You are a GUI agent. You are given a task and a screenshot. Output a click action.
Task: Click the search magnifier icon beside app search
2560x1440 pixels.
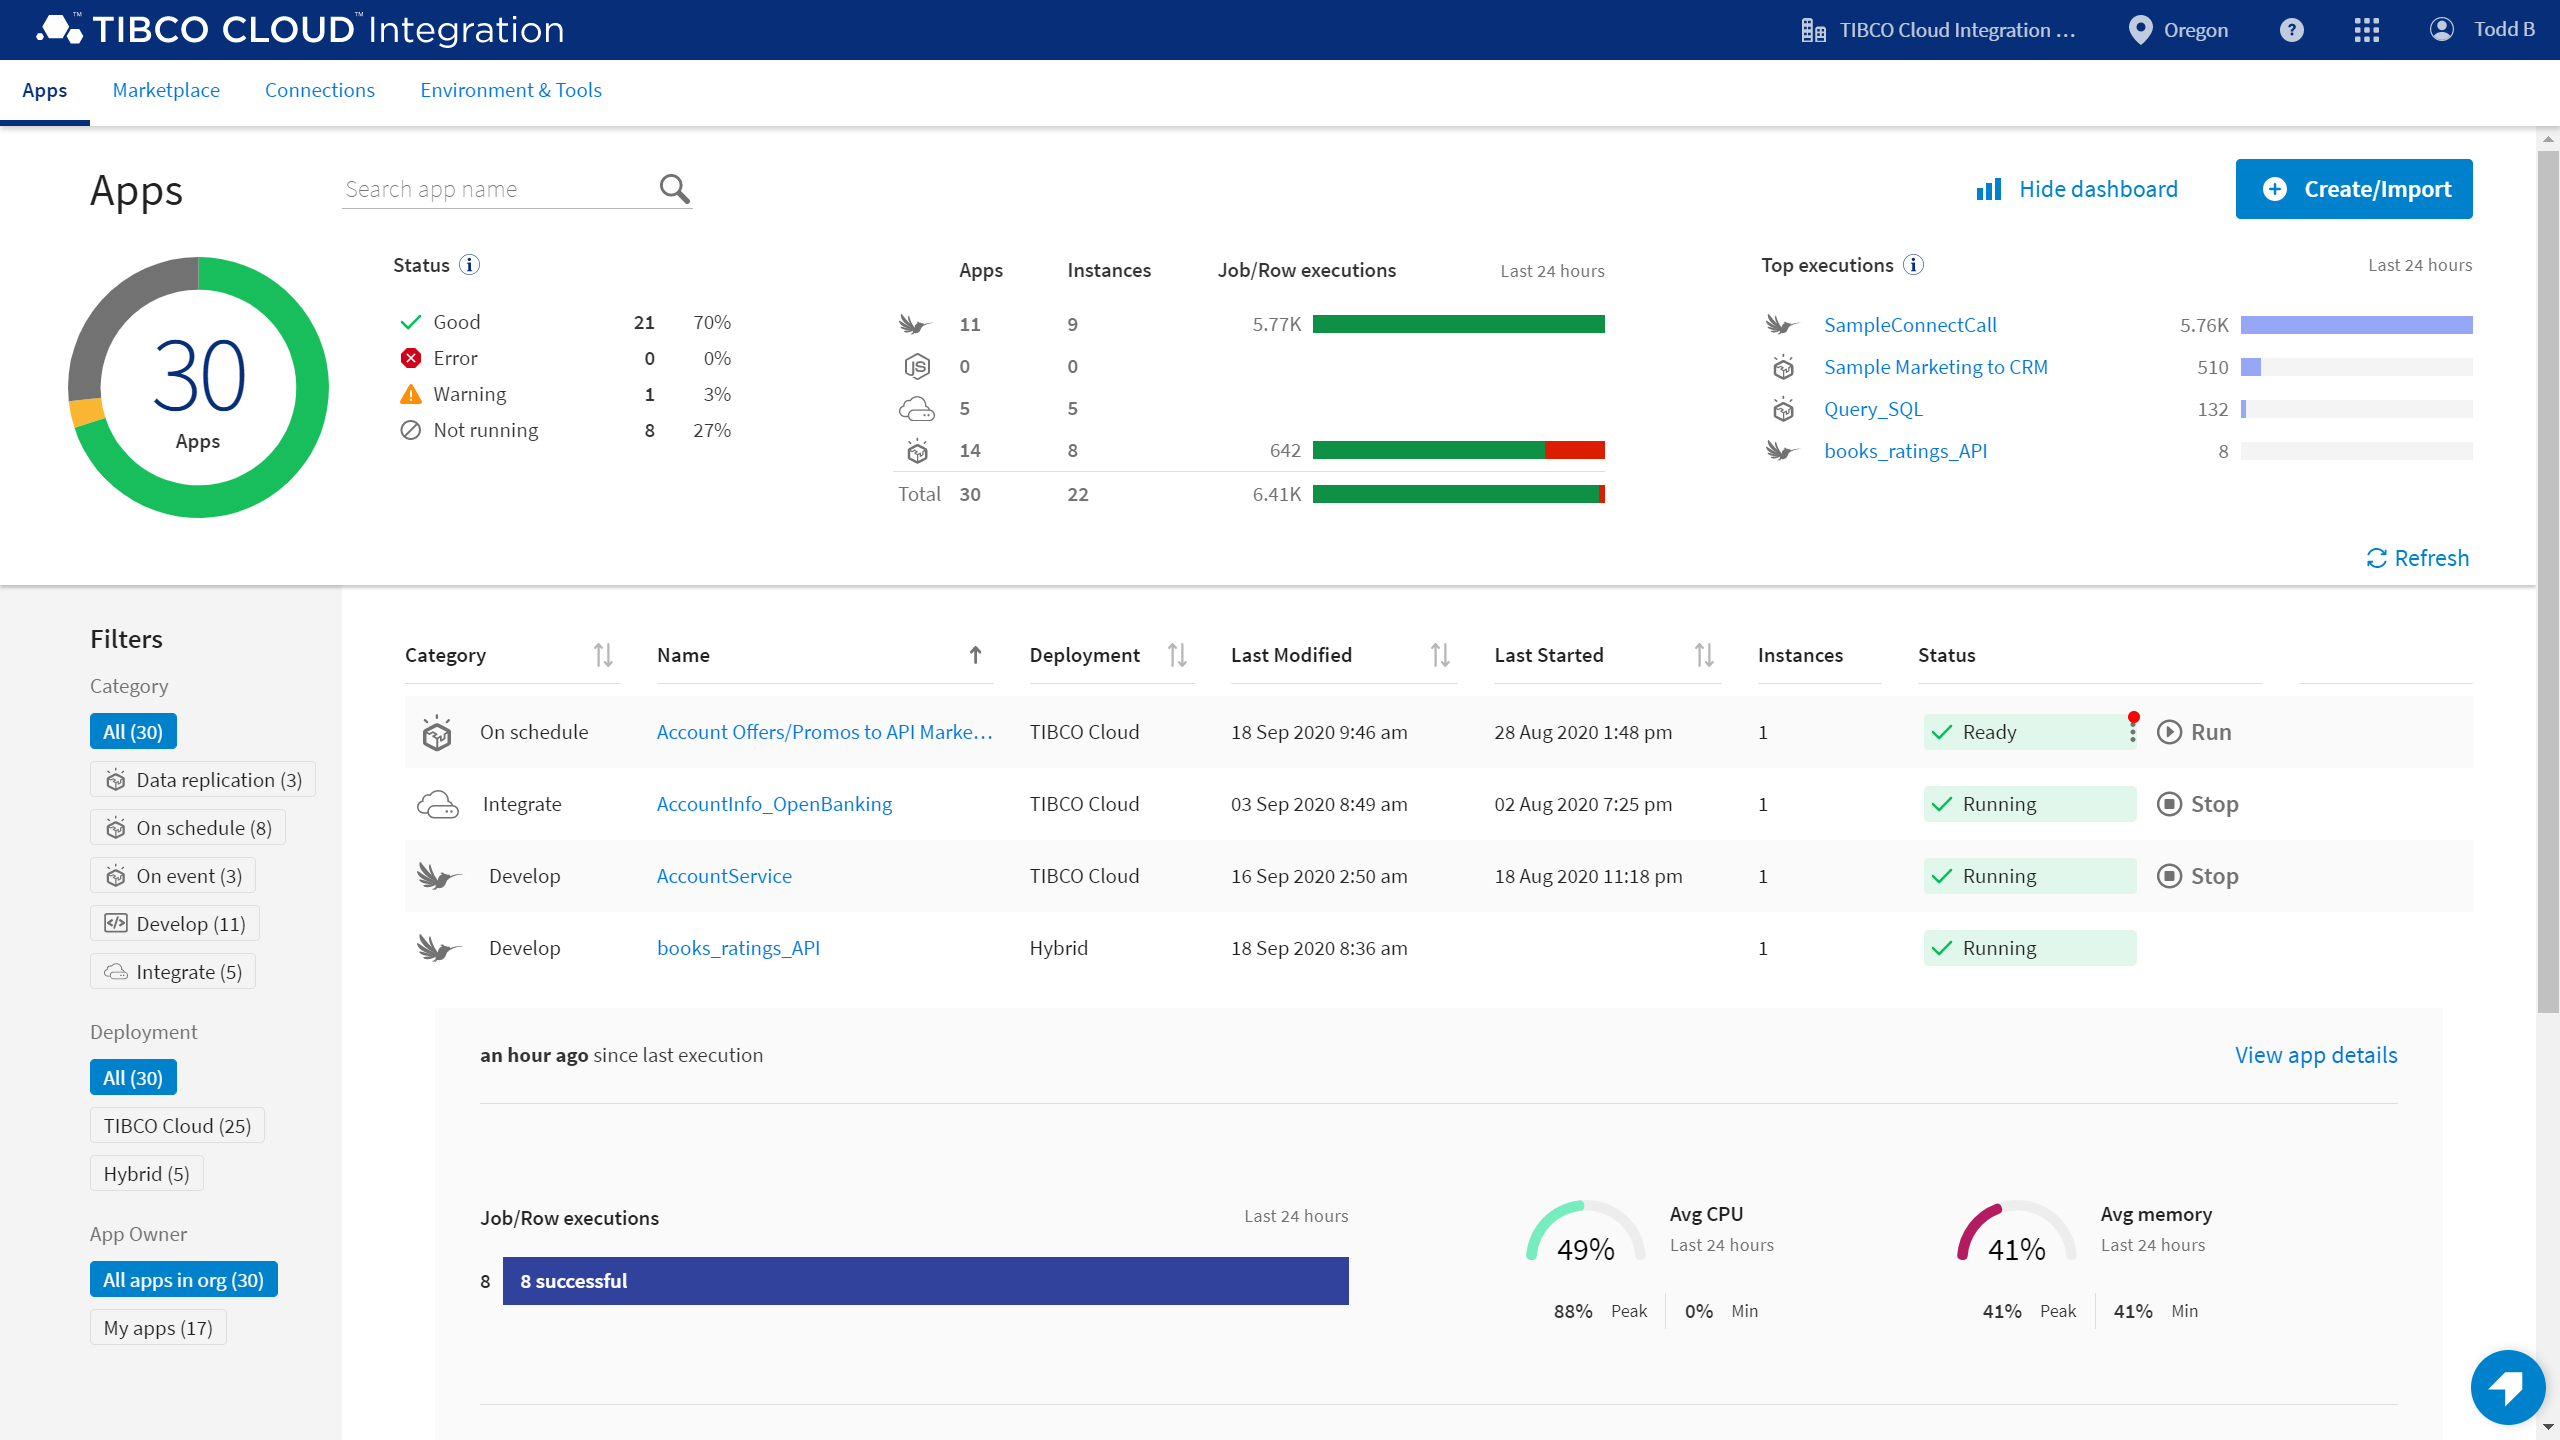672,188
